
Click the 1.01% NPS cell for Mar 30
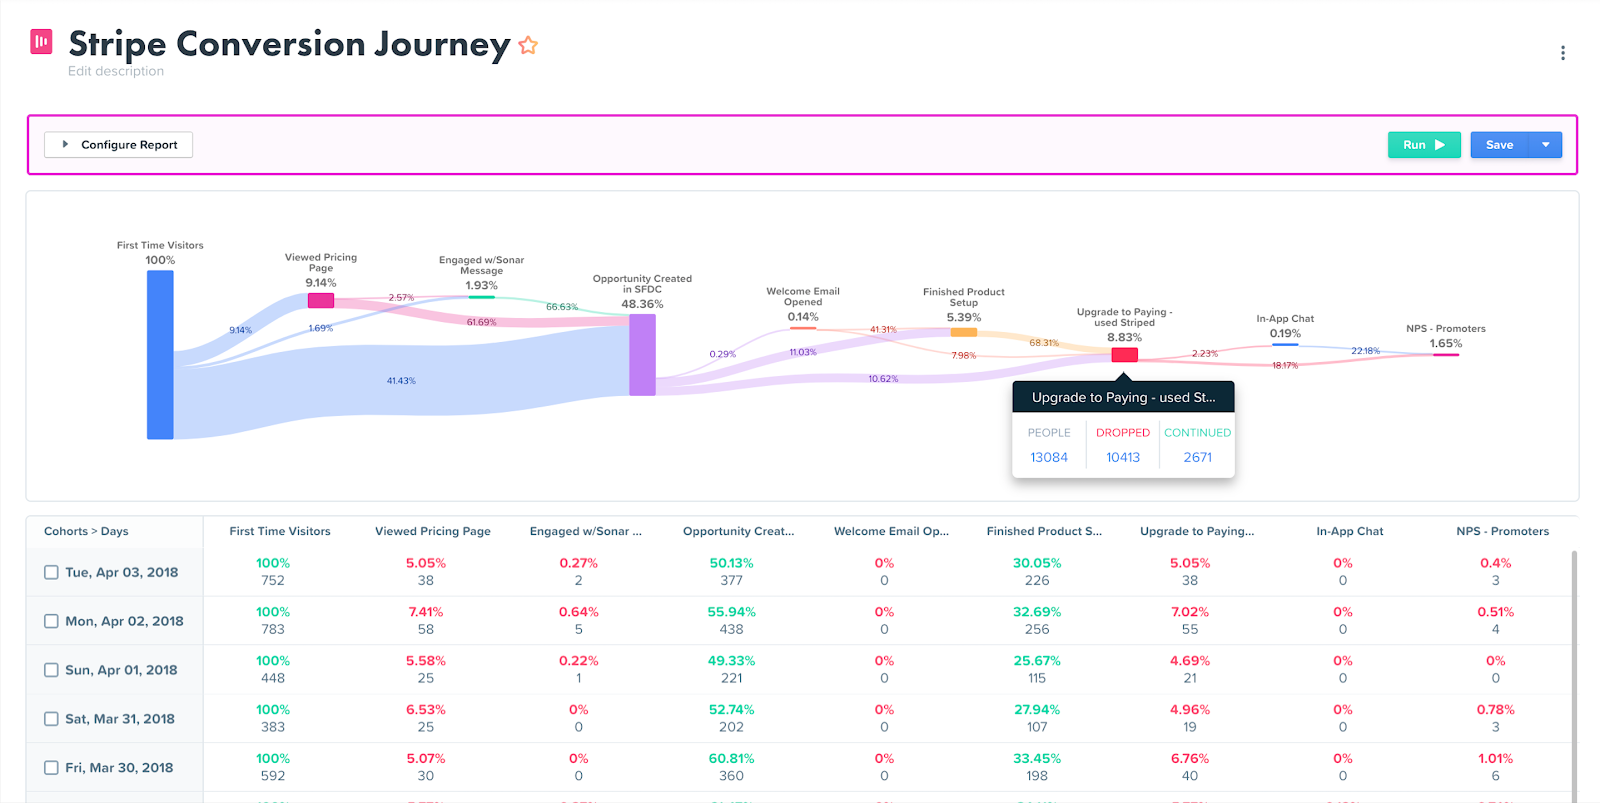(1496, 759)
